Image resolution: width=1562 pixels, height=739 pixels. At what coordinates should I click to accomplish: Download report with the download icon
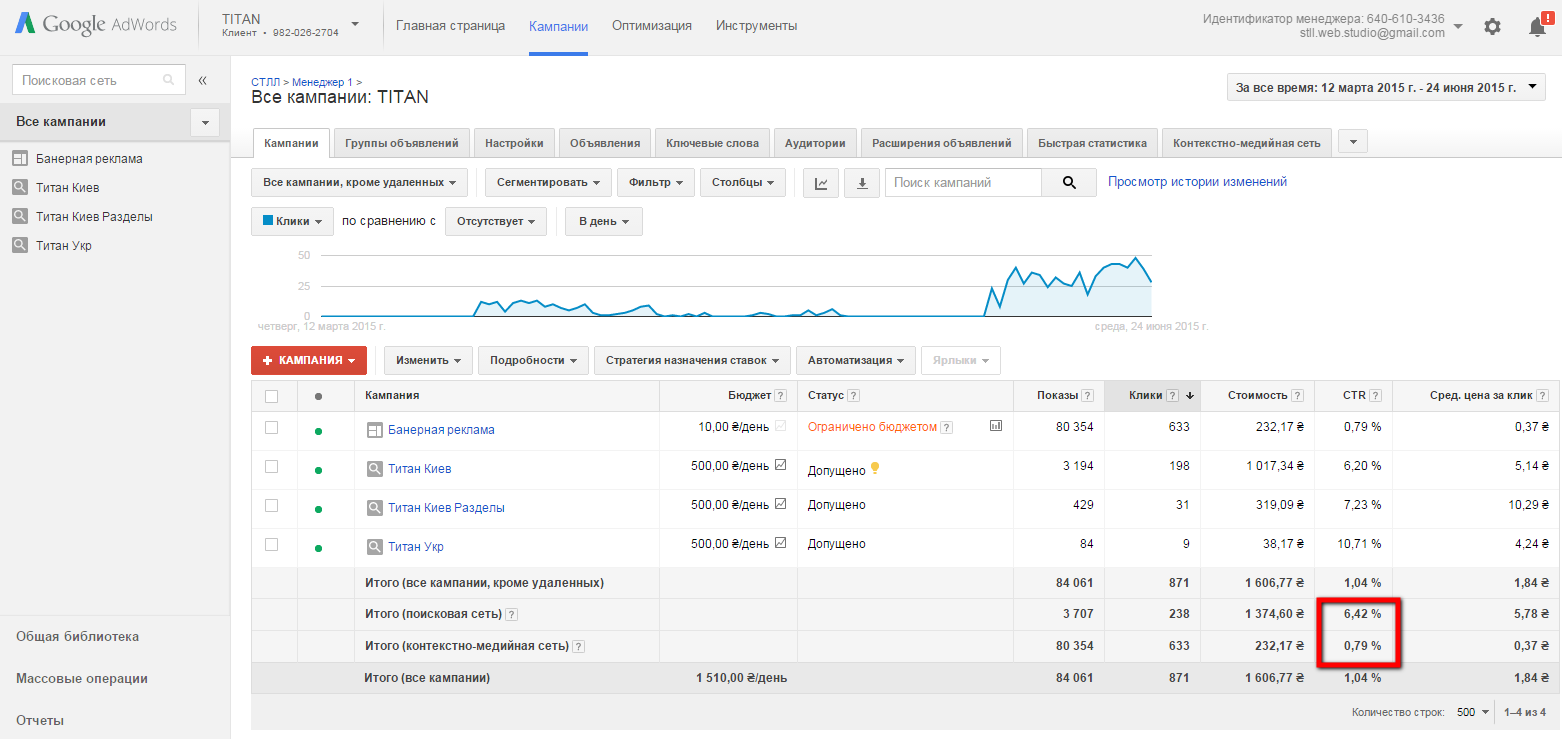[x=861, y=183]
